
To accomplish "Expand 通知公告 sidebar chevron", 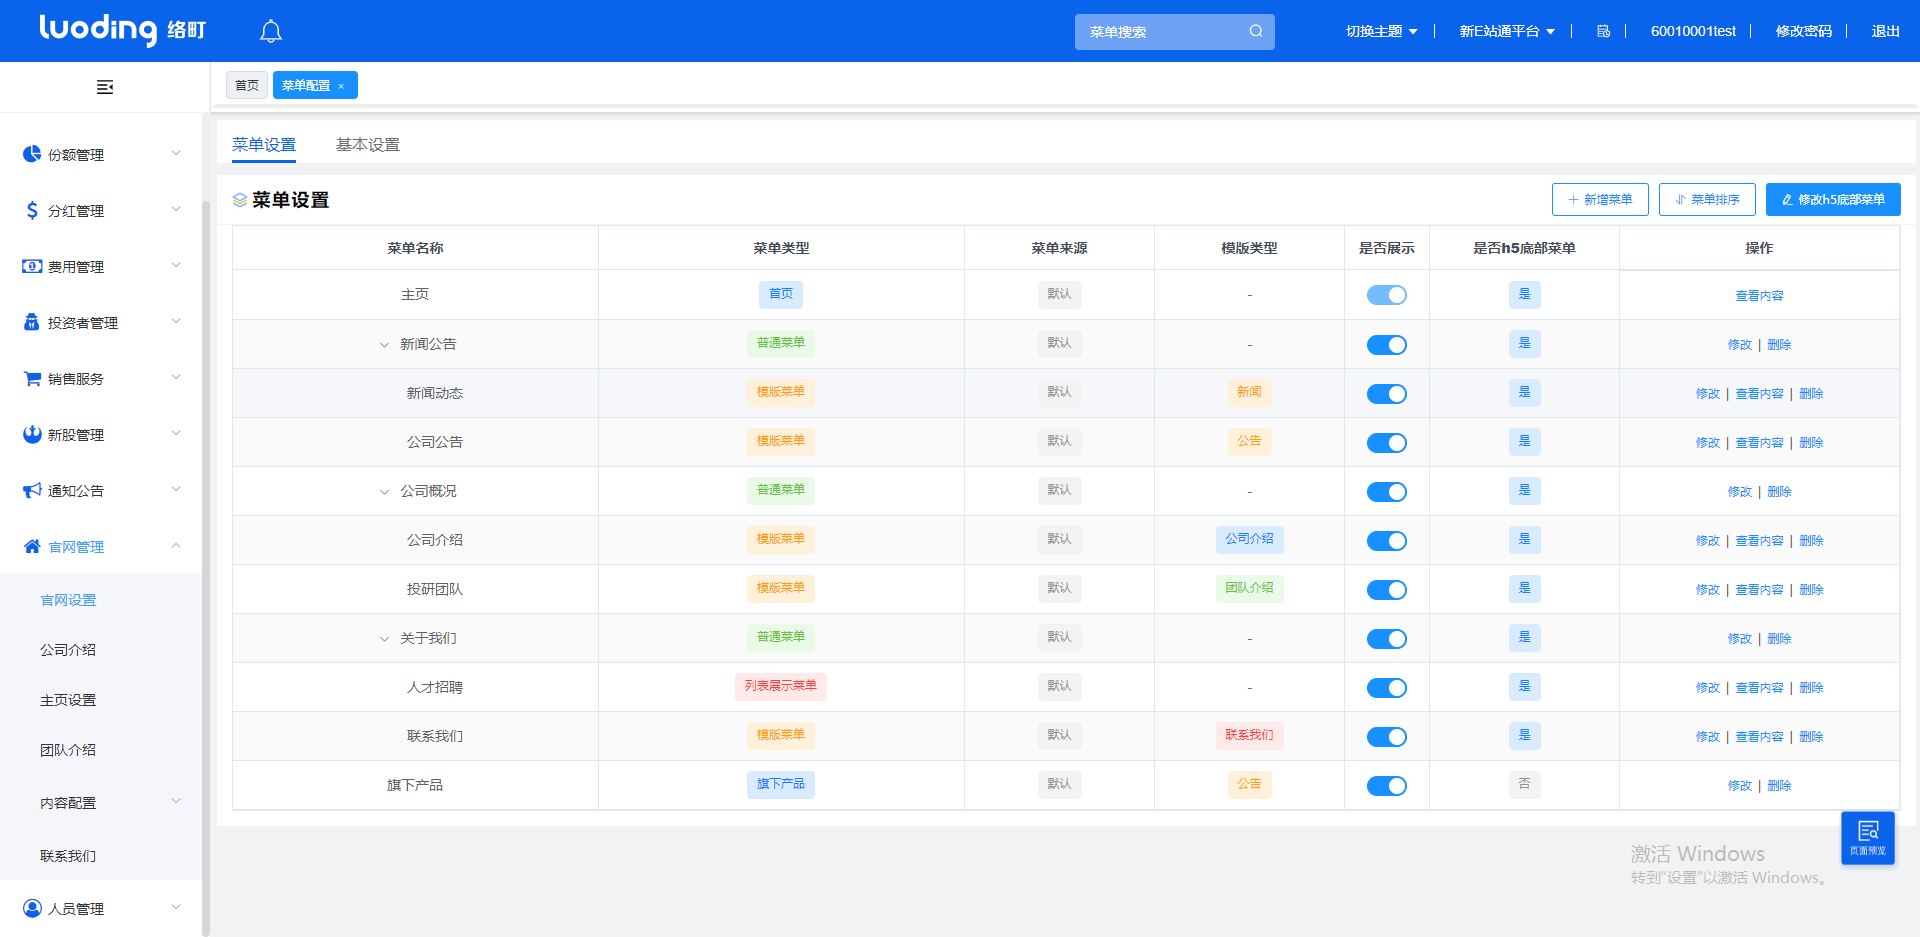I will pyautogui.click(x=176, y=489).
